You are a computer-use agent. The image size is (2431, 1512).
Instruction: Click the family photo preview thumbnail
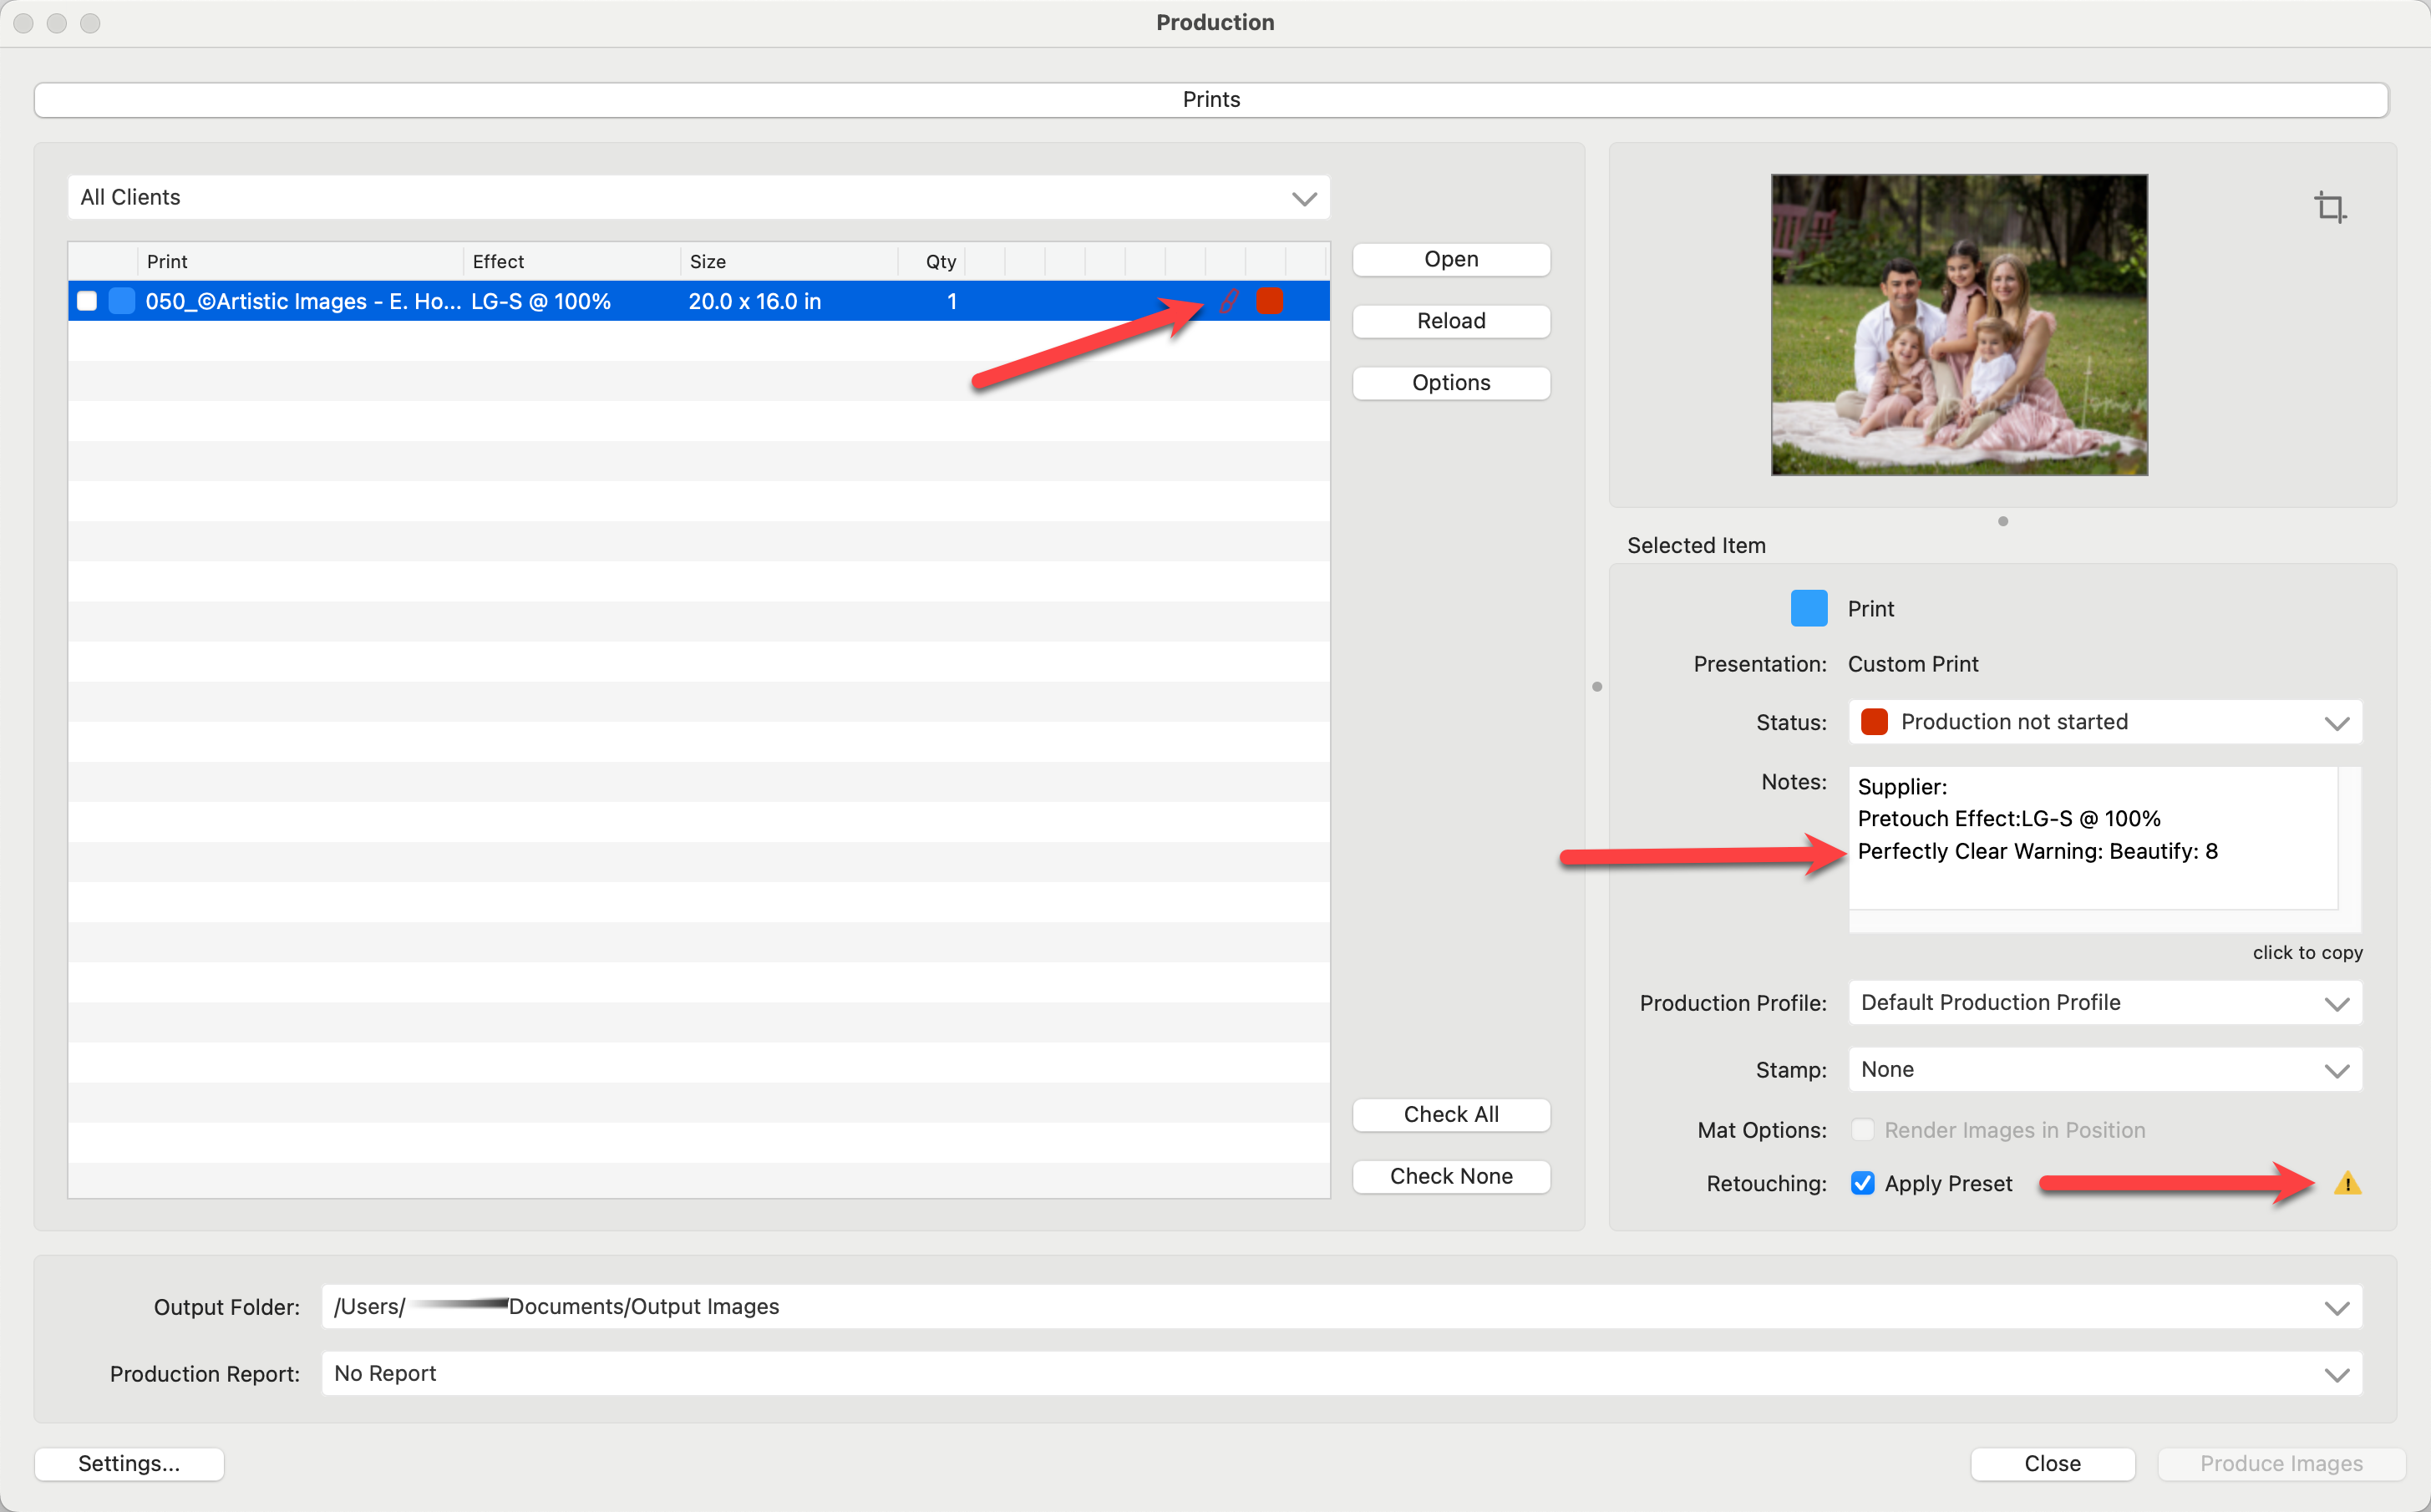[1958, 324]
